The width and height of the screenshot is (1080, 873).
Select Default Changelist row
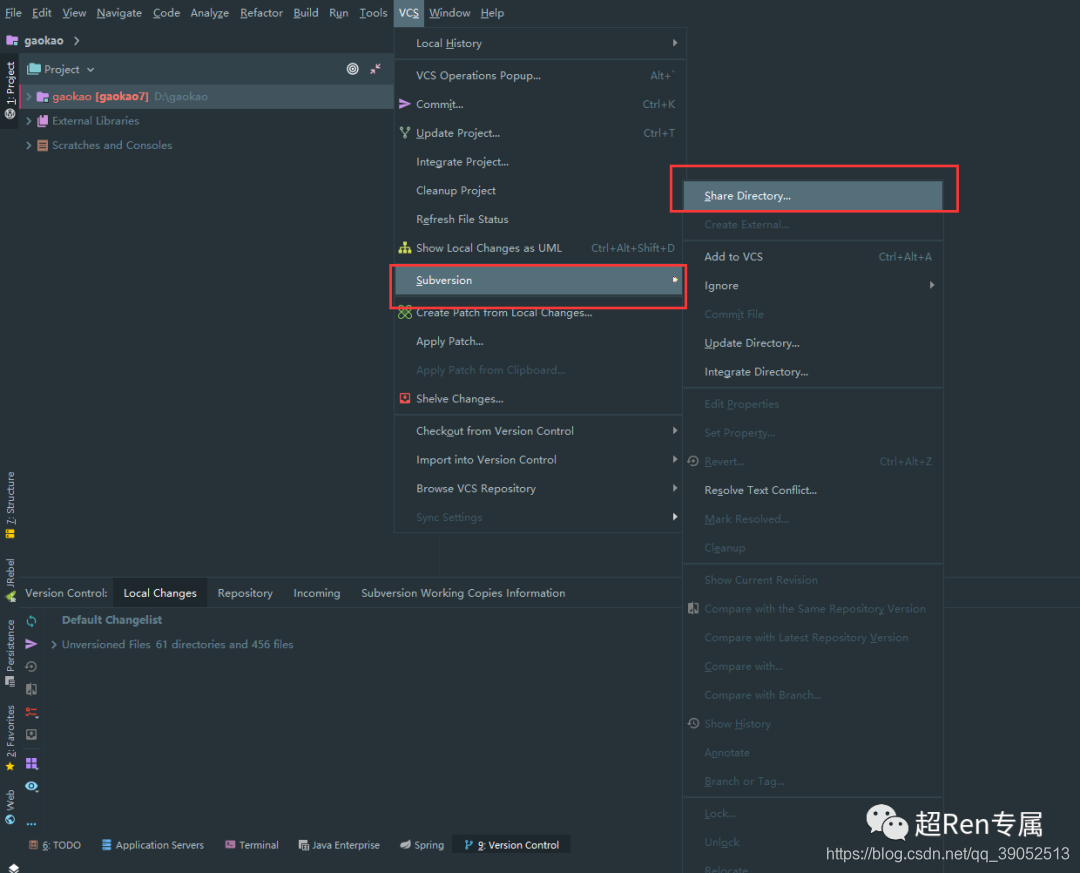(112, 620)
